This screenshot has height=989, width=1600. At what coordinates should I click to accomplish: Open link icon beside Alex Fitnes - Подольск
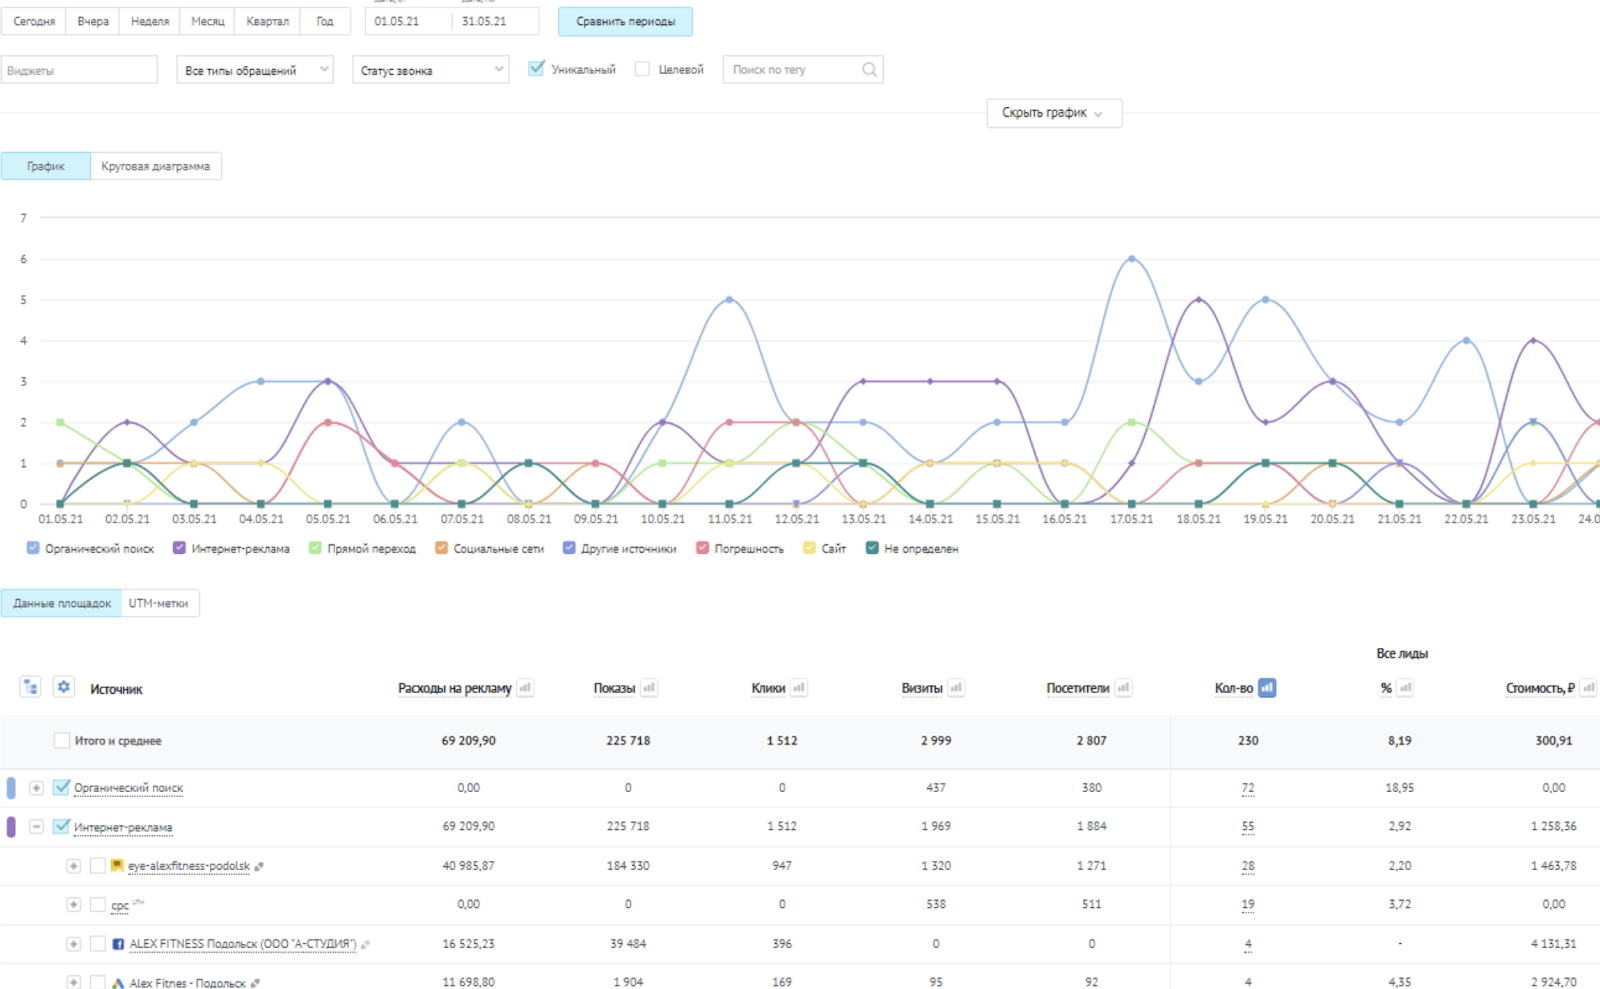[255, 984]
